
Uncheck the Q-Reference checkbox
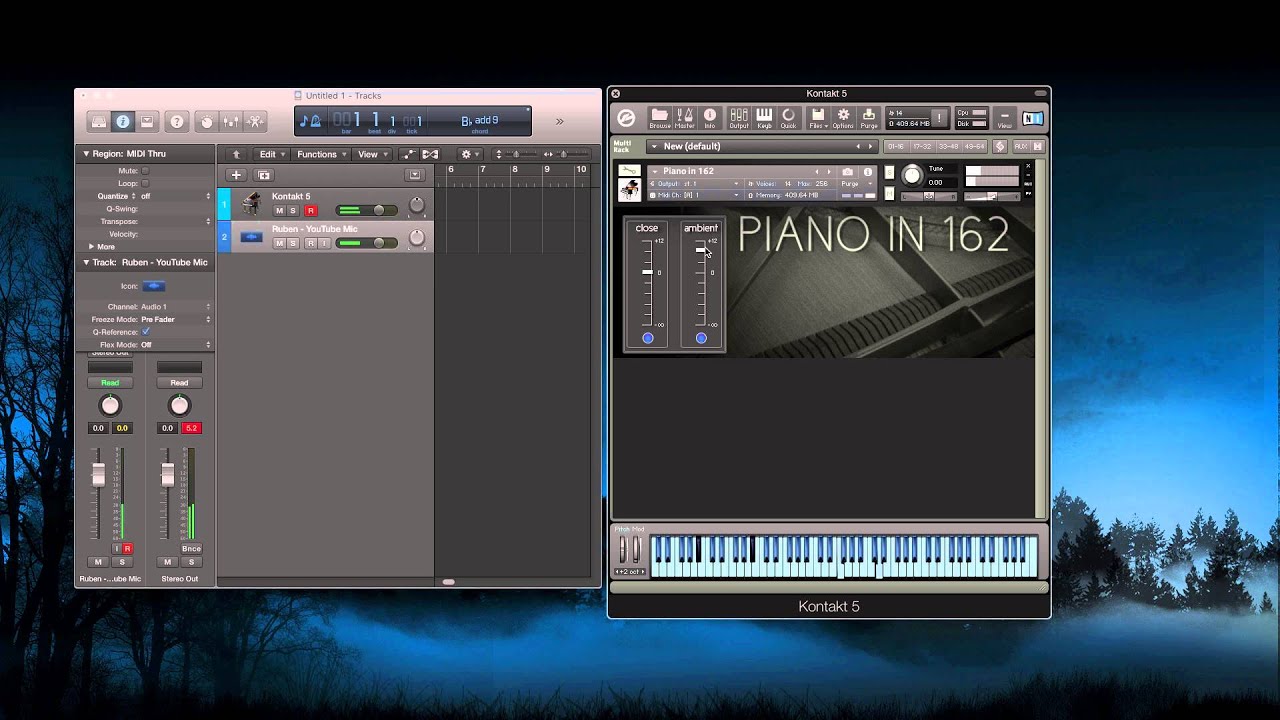point(146,331)
